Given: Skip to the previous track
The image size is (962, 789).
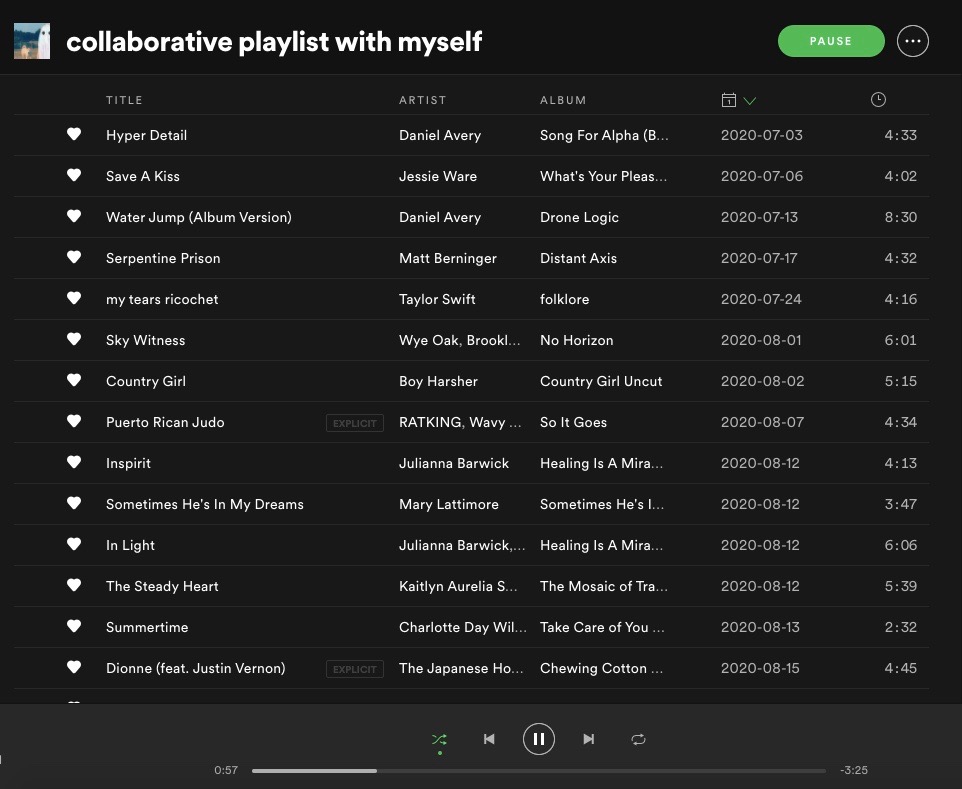Looking at the screenshot, I should click(489, 739).
